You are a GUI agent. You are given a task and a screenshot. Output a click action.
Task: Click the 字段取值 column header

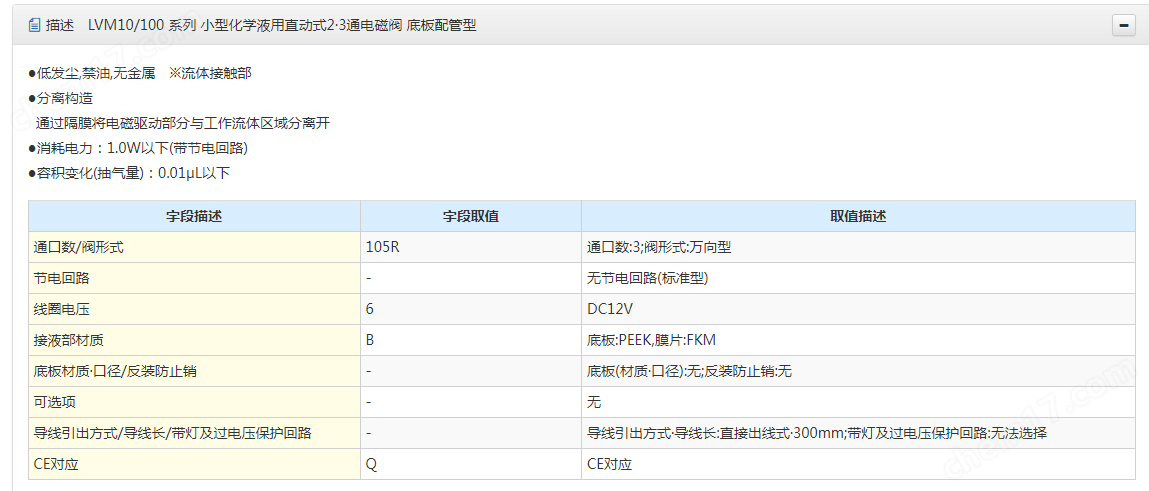(471, 216)
